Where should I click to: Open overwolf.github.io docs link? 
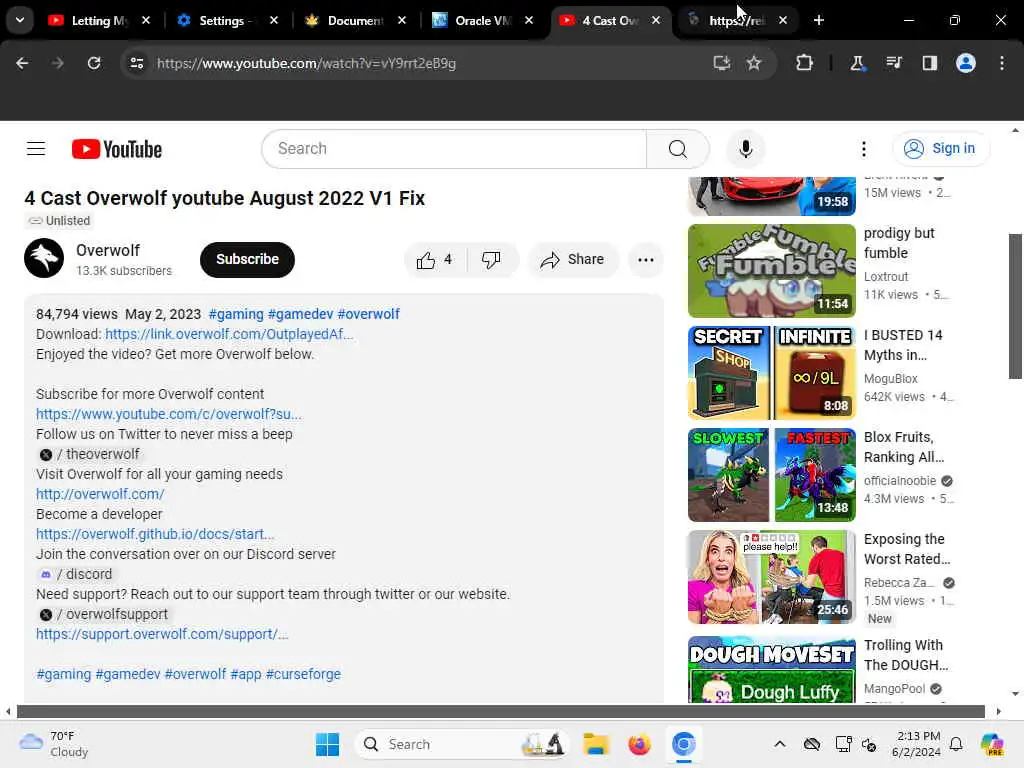point(155,534)
